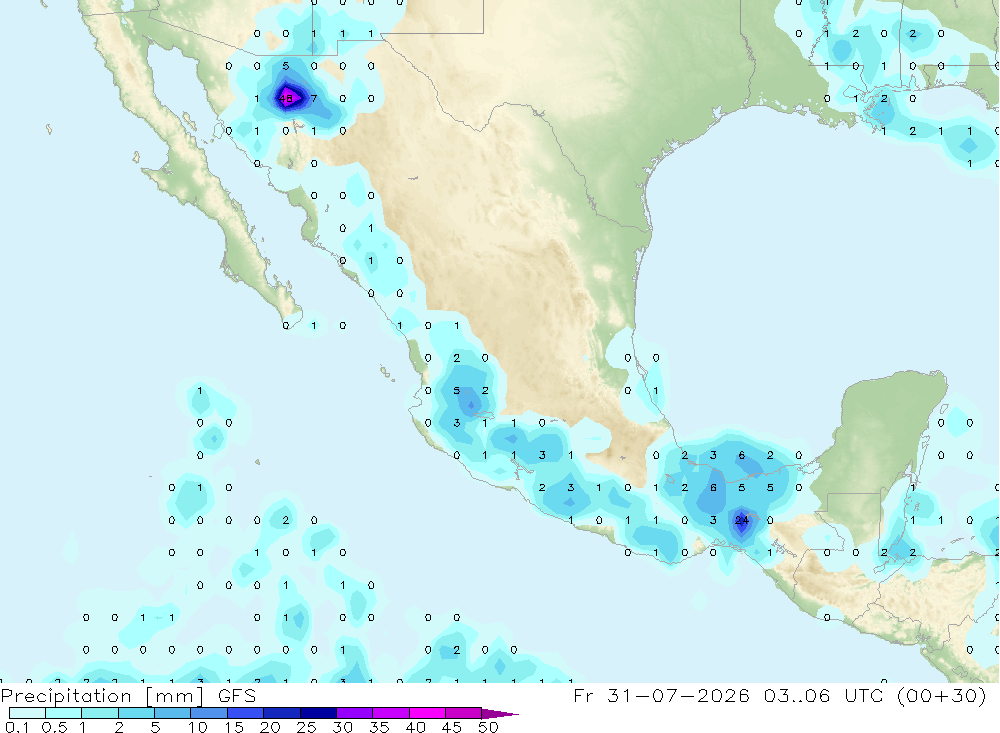Click the legend arrow tip above 50 mm
The width and height of the screenshot is (1000, 733).
(x=500, y=714)
